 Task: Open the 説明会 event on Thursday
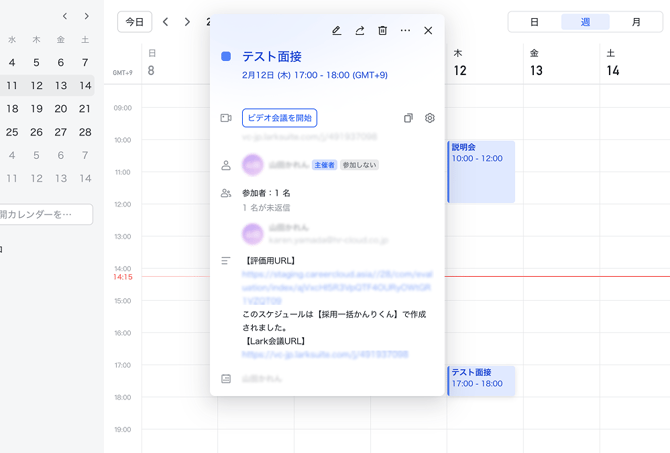tap(481, 171)
